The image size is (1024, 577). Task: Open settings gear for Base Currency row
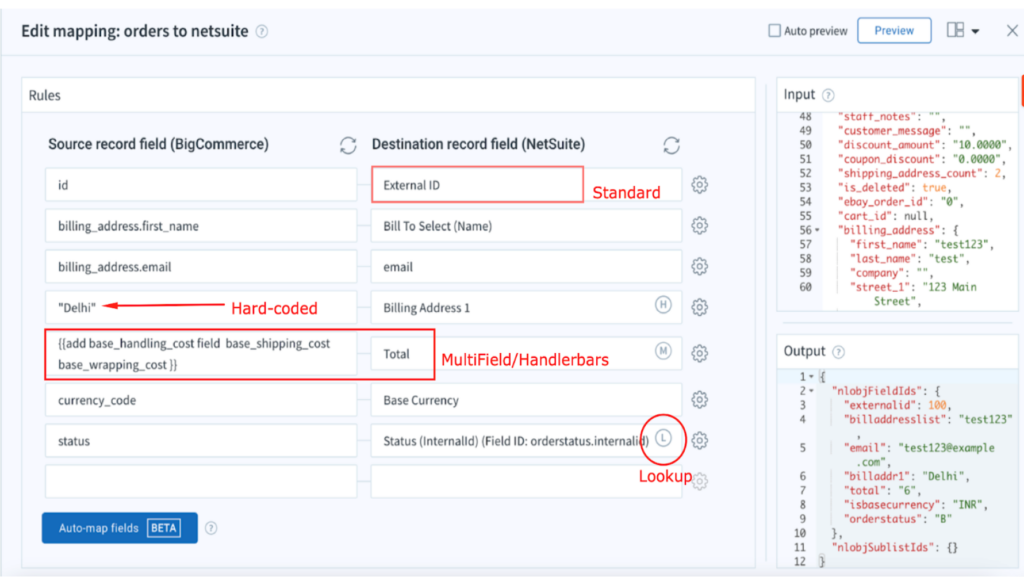699,399
